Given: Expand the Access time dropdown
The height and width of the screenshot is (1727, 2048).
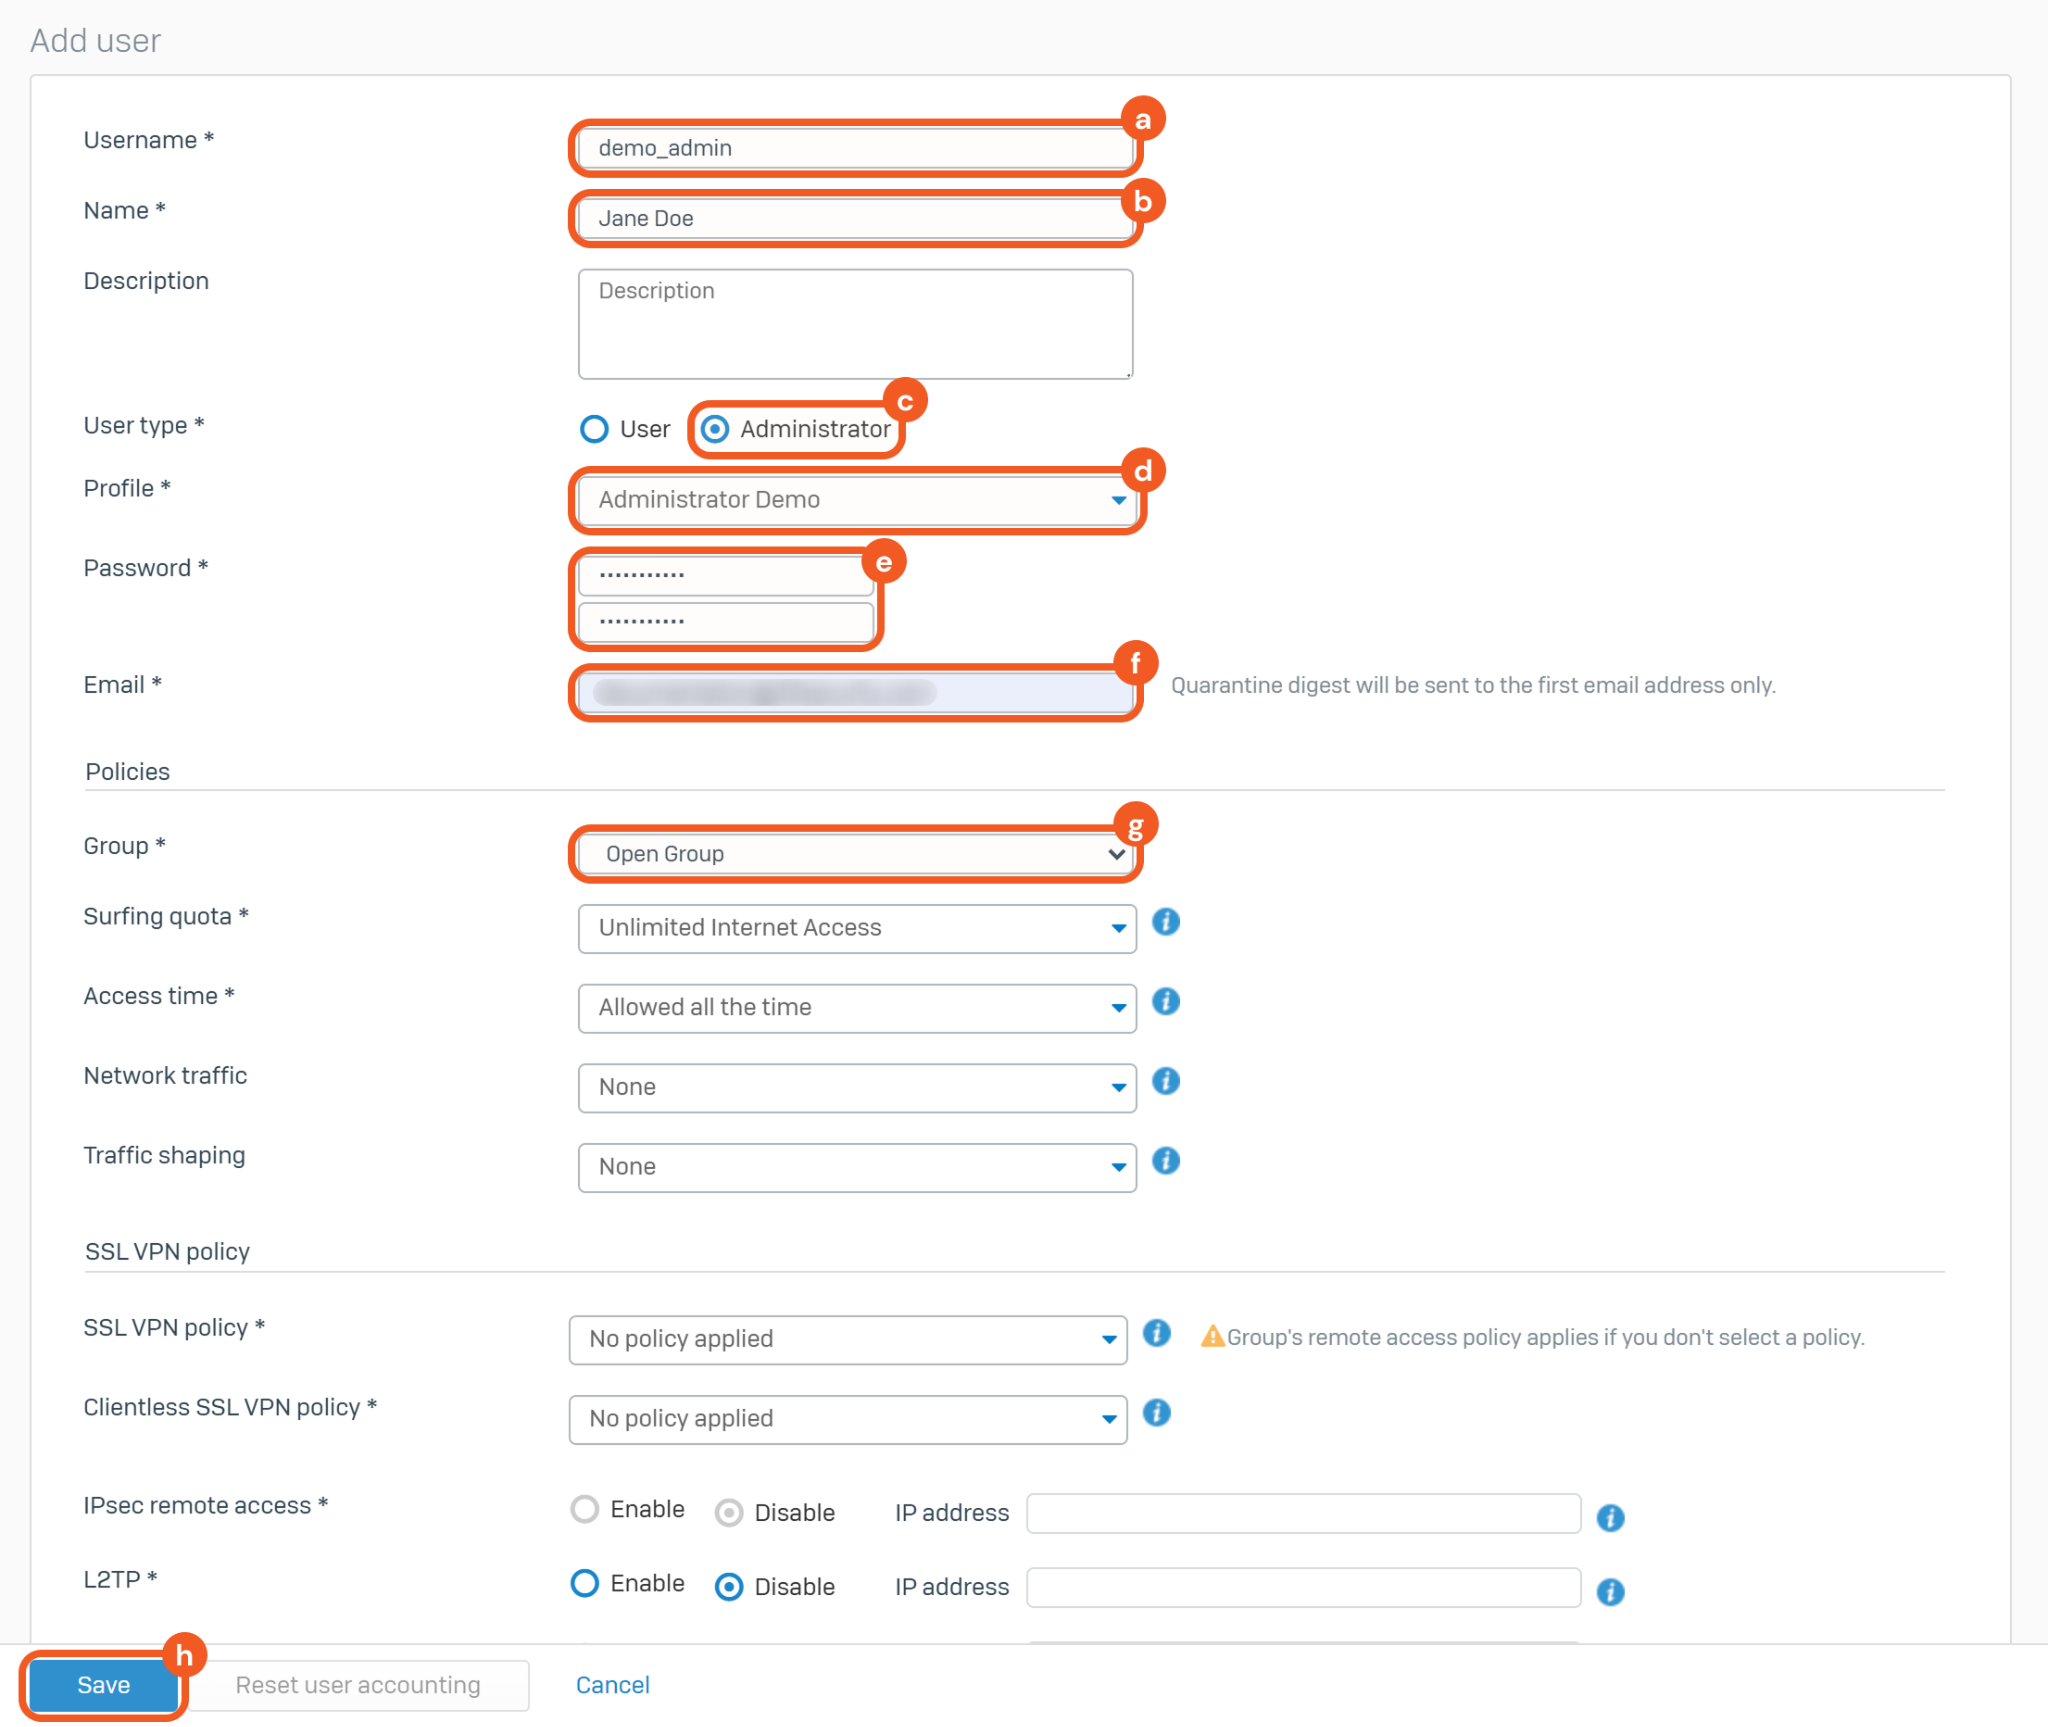Looking at the screenshot, I should click(856, 1008).
